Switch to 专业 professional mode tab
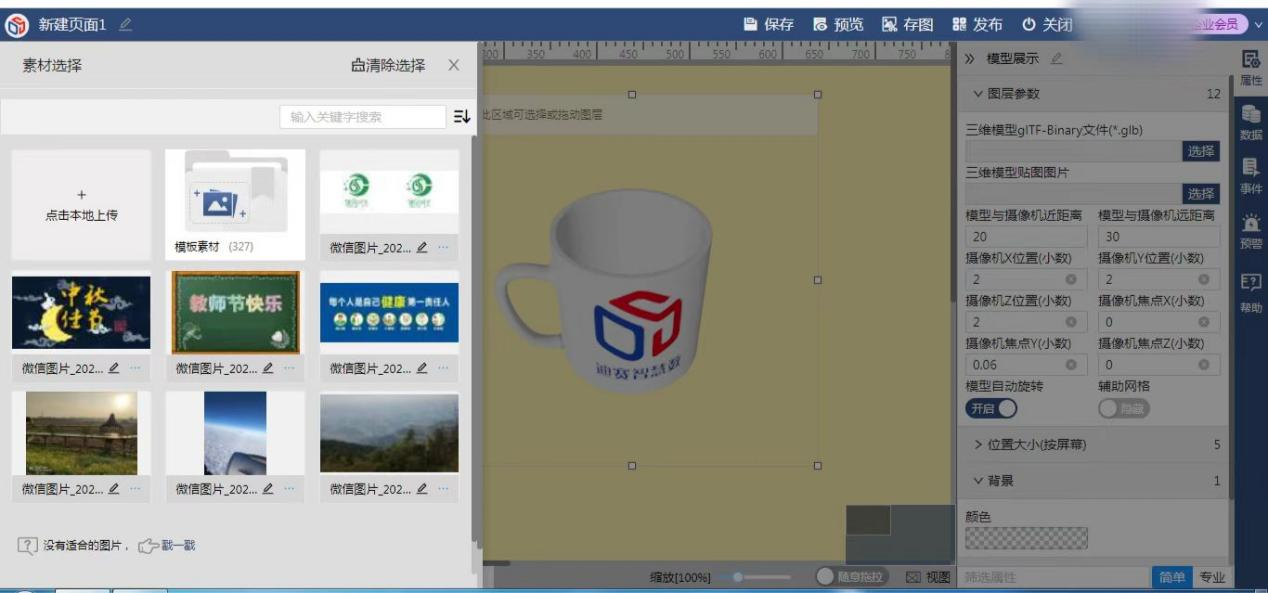 pos(1212,577)
